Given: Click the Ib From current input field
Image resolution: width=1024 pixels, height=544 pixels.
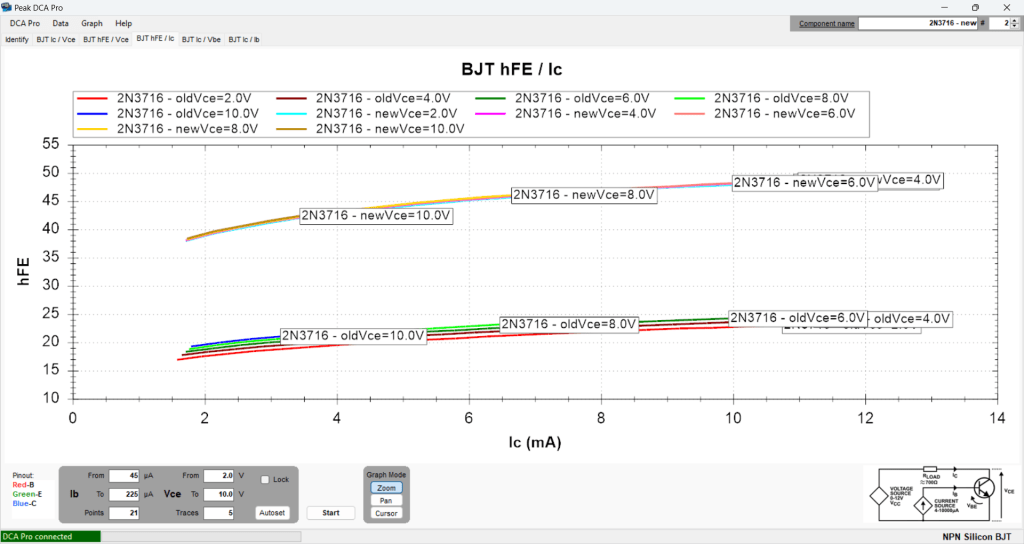Looking at the screenshot, I should 125,476.
